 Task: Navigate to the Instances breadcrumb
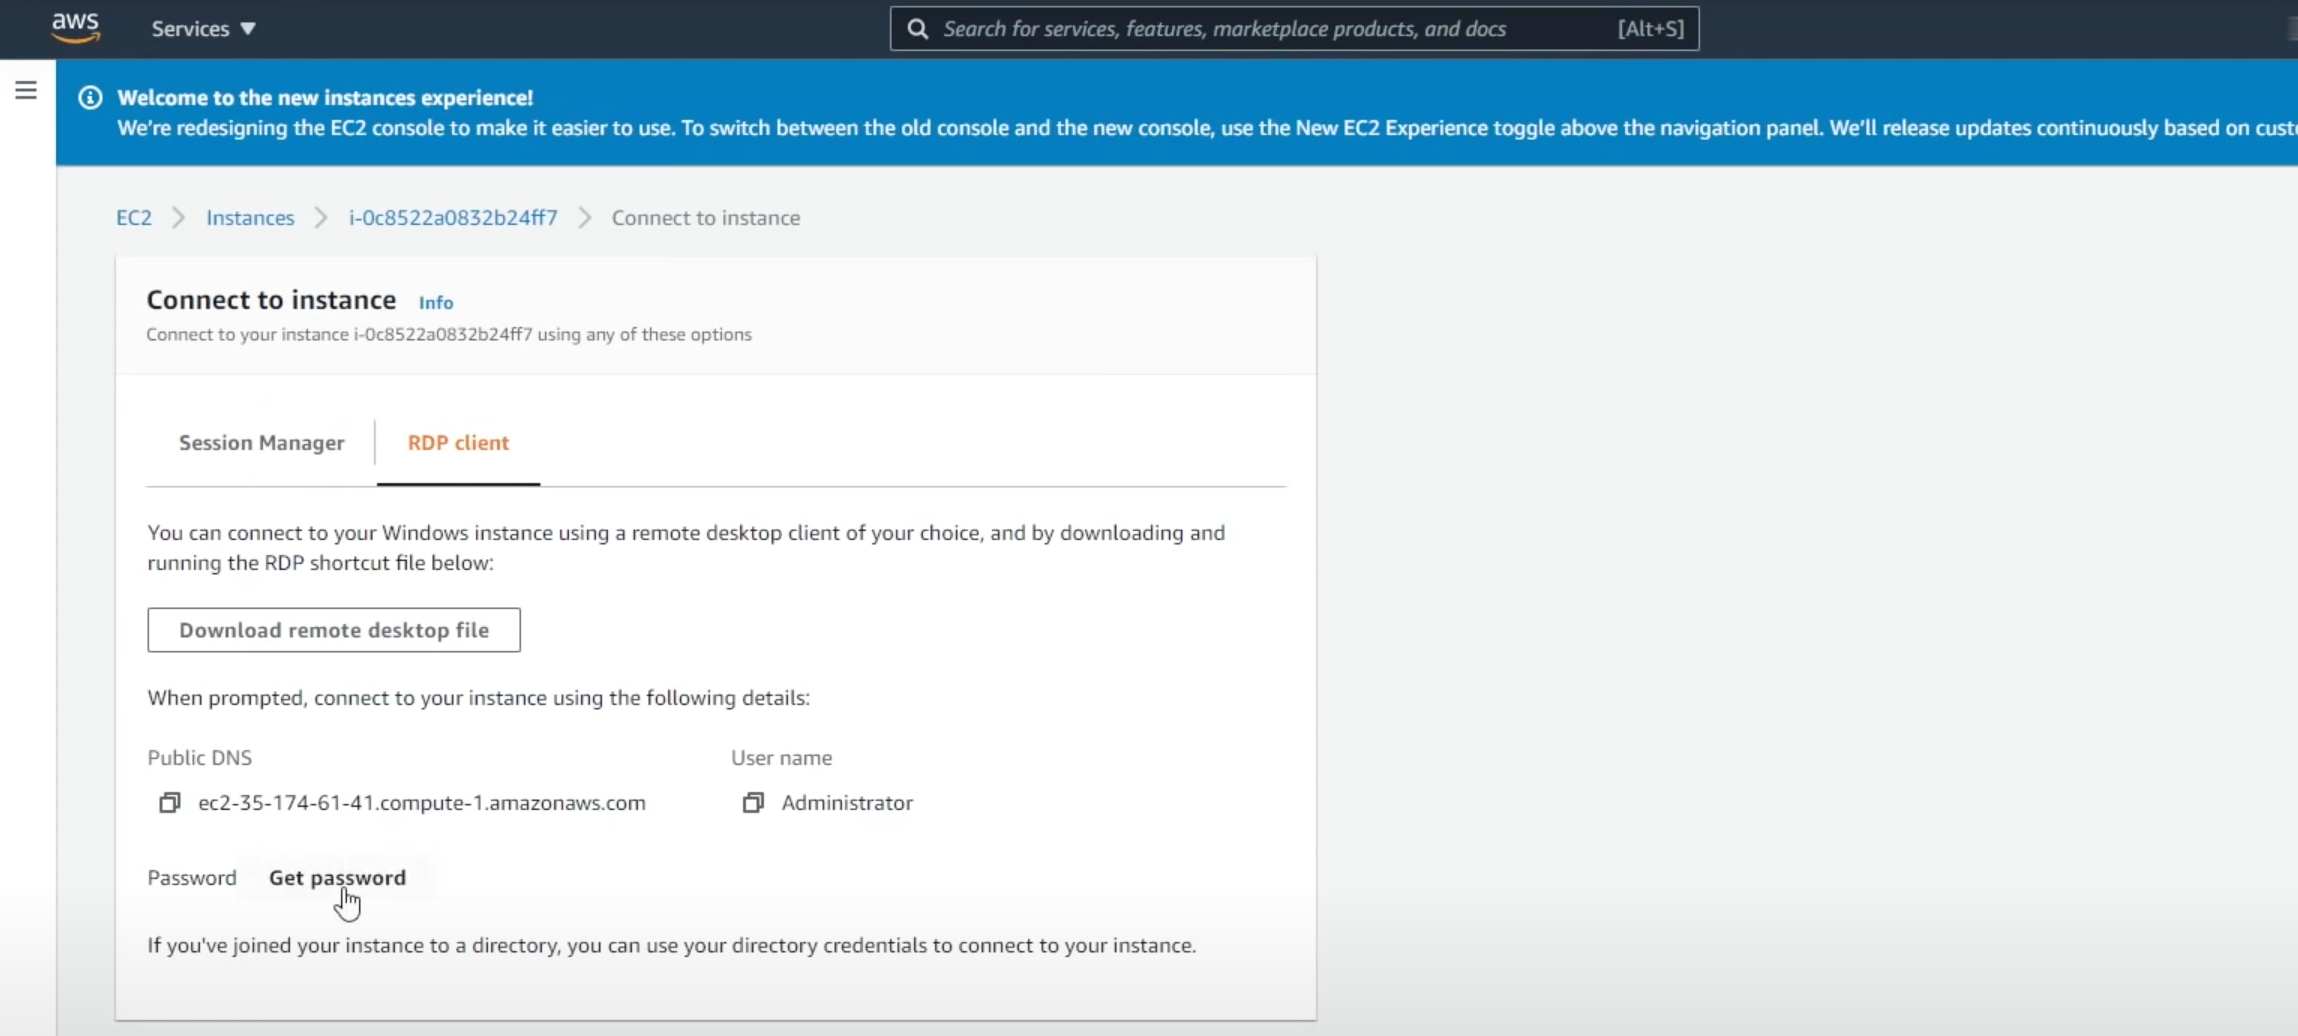(x=250, y=218)
